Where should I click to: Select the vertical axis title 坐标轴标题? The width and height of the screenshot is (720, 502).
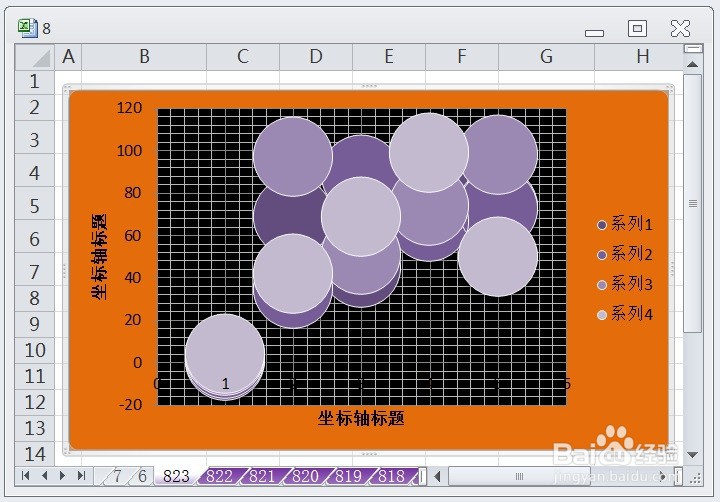click(x=99, y=256)
